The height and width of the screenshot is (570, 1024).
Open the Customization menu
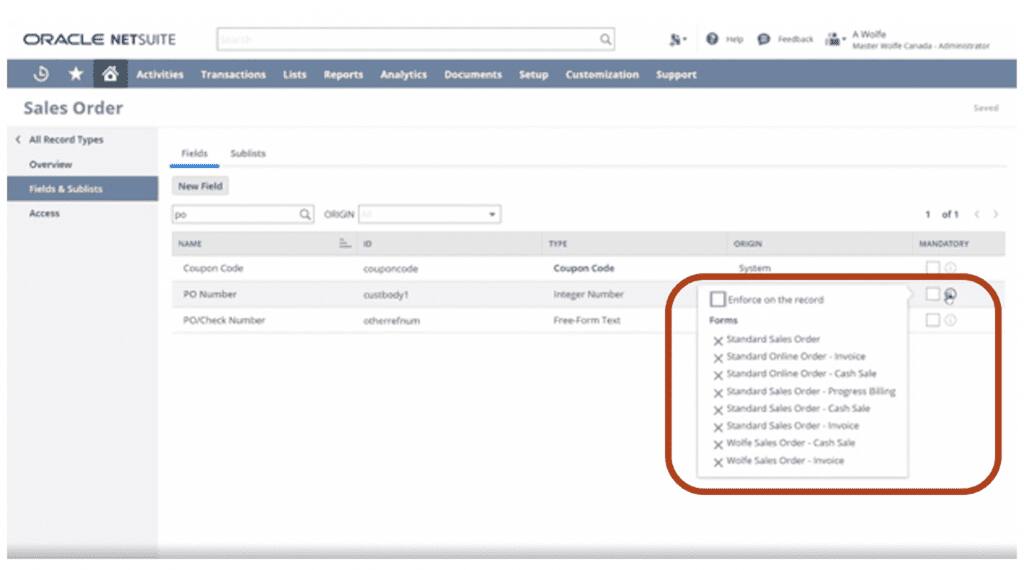tap(602, 74)
